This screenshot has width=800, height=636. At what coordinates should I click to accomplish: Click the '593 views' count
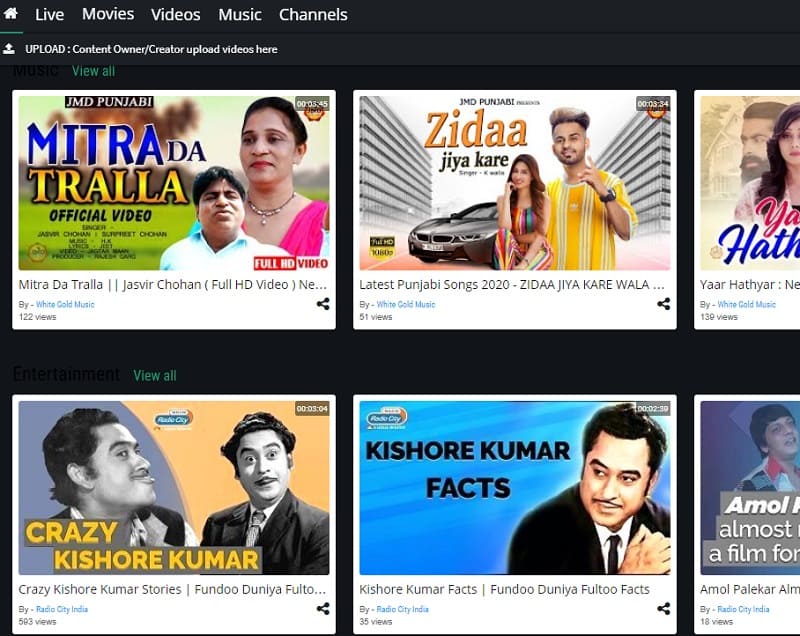(x=37, y=621)
